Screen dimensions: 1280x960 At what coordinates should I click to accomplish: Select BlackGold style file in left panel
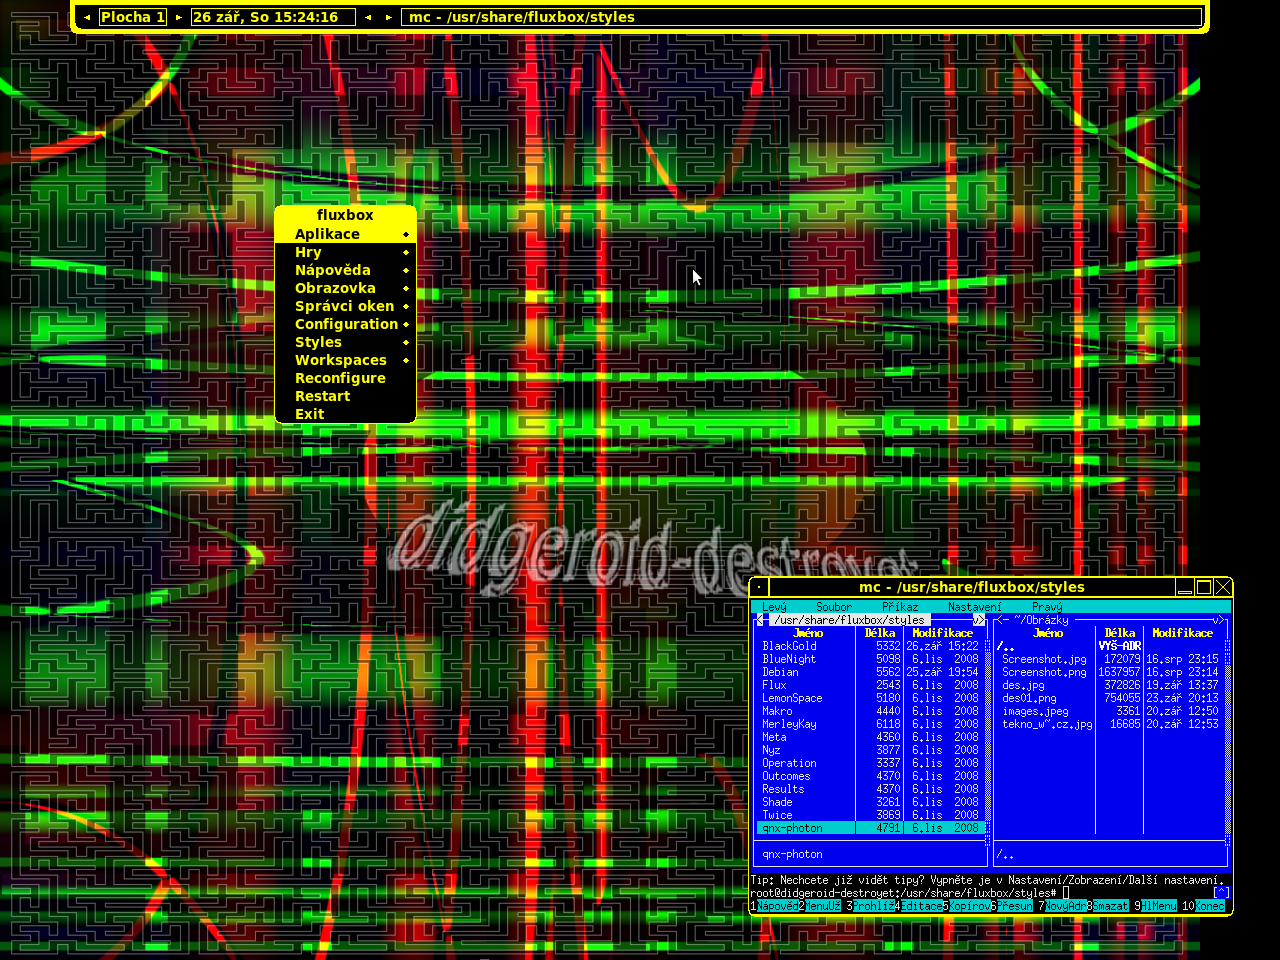(x=870, y=646)
